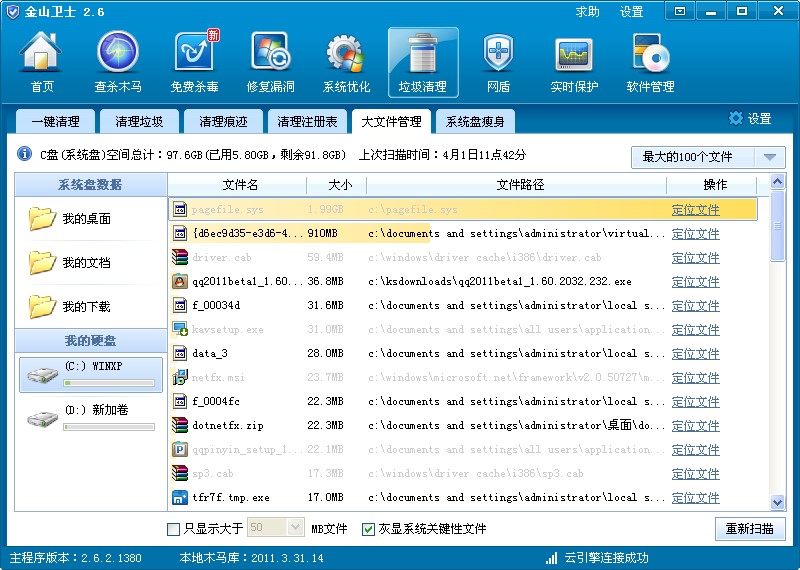Open 网盾 shield icon
The image size is (800, 570).
tap(498, 53)
